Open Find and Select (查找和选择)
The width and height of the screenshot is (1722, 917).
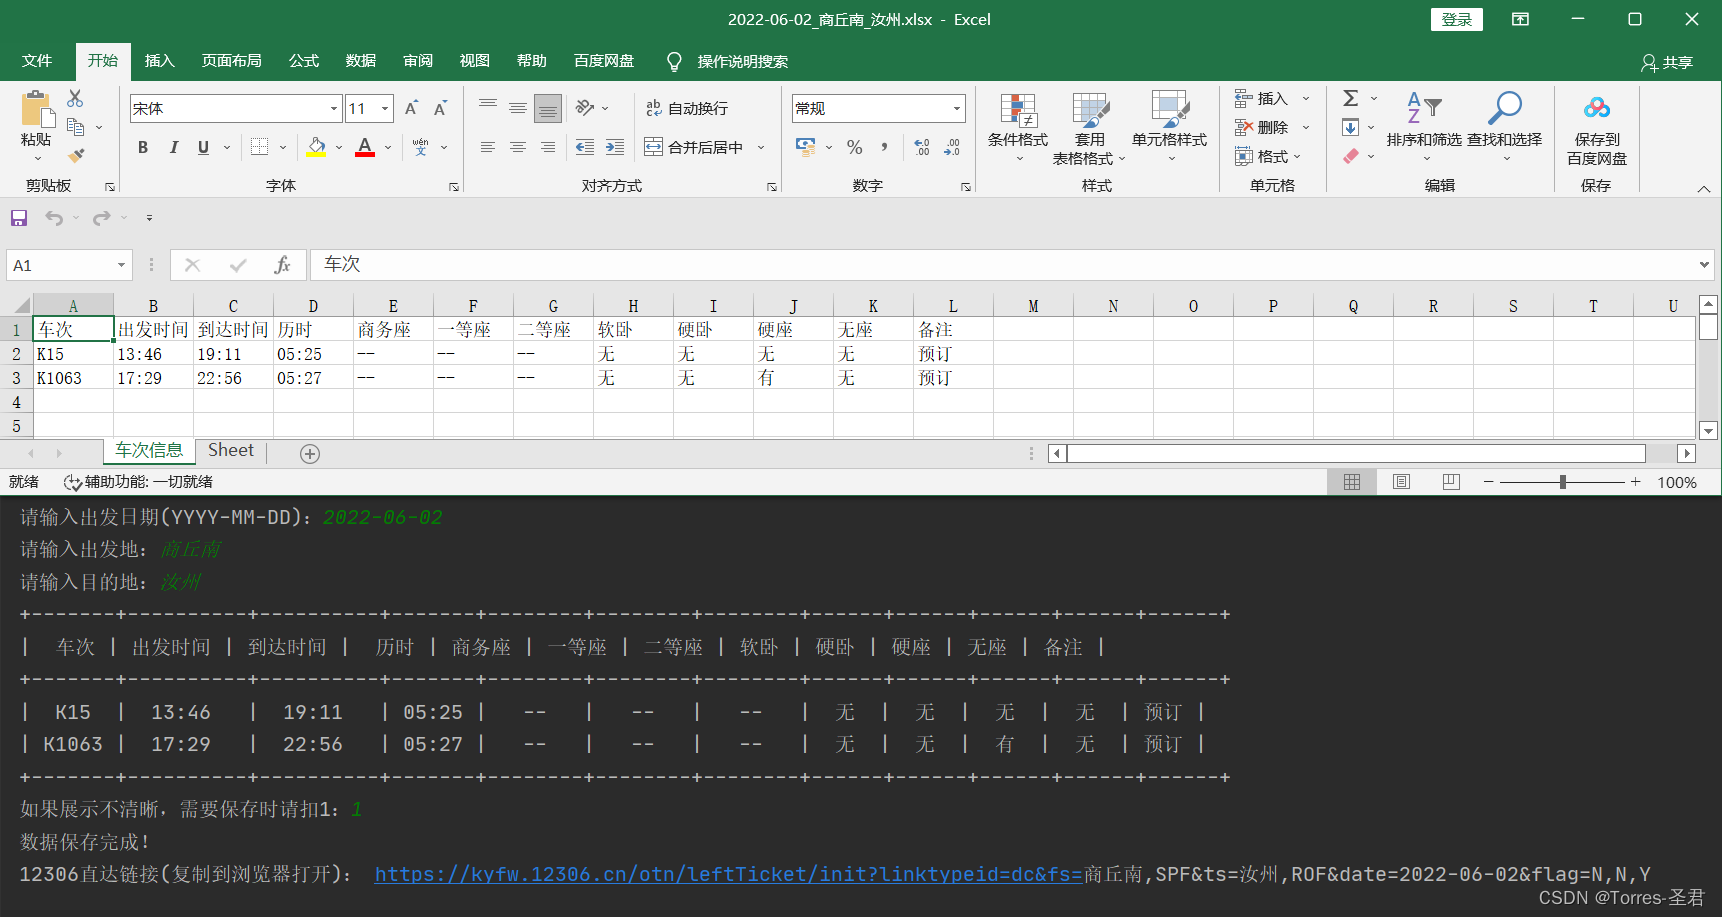coord(1505,128)
